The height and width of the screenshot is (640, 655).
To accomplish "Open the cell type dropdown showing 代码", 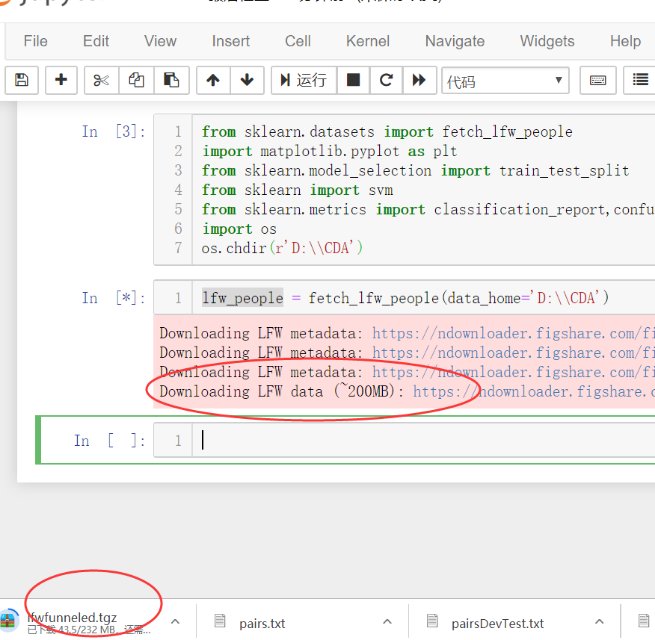I will coord(505,80).
